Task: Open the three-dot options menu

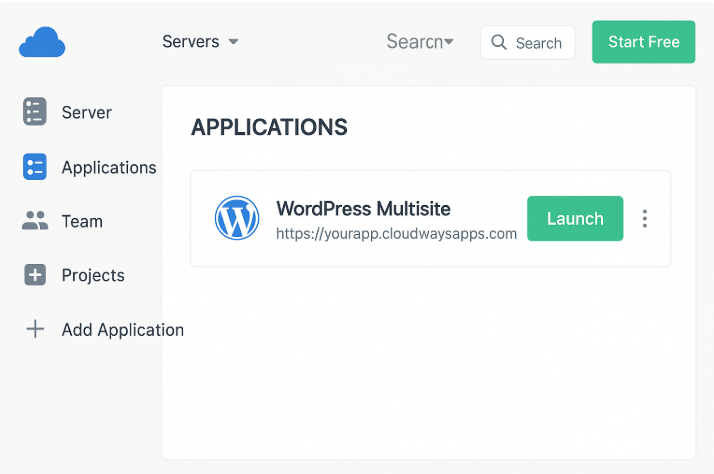Action: point(644,219)
